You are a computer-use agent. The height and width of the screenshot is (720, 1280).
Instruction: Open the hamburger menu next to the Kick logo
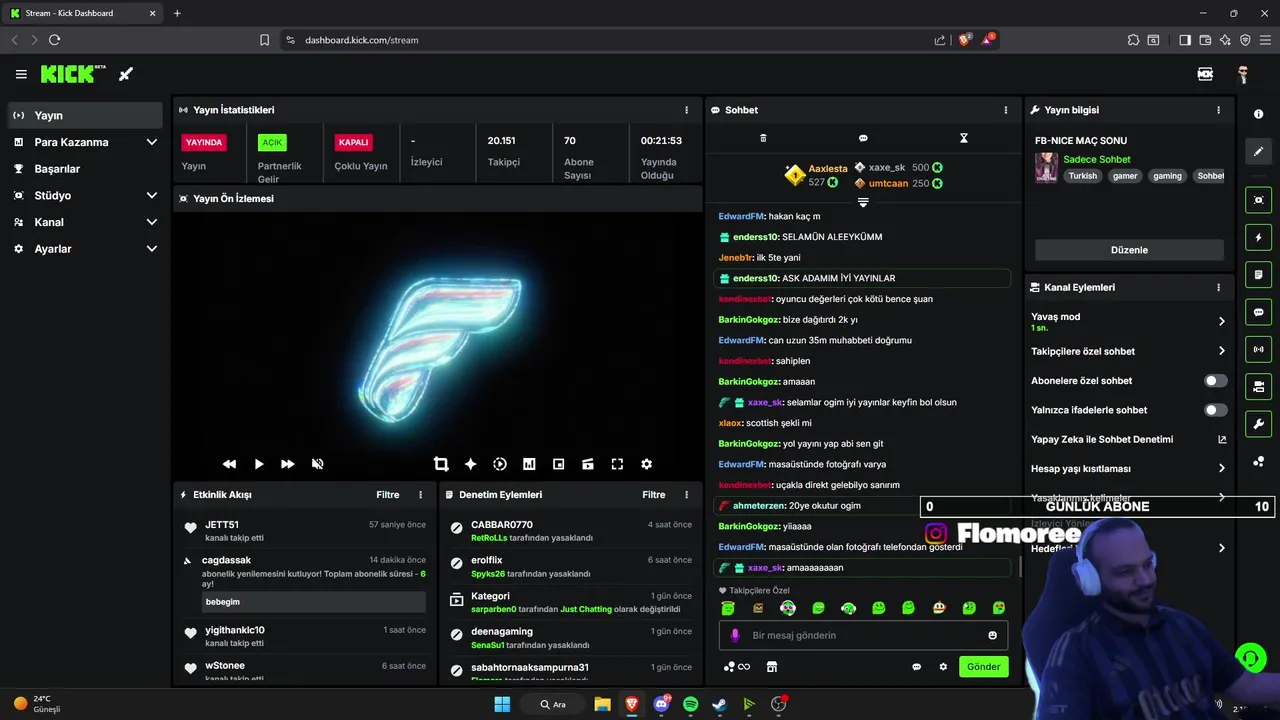coord(21,74)
